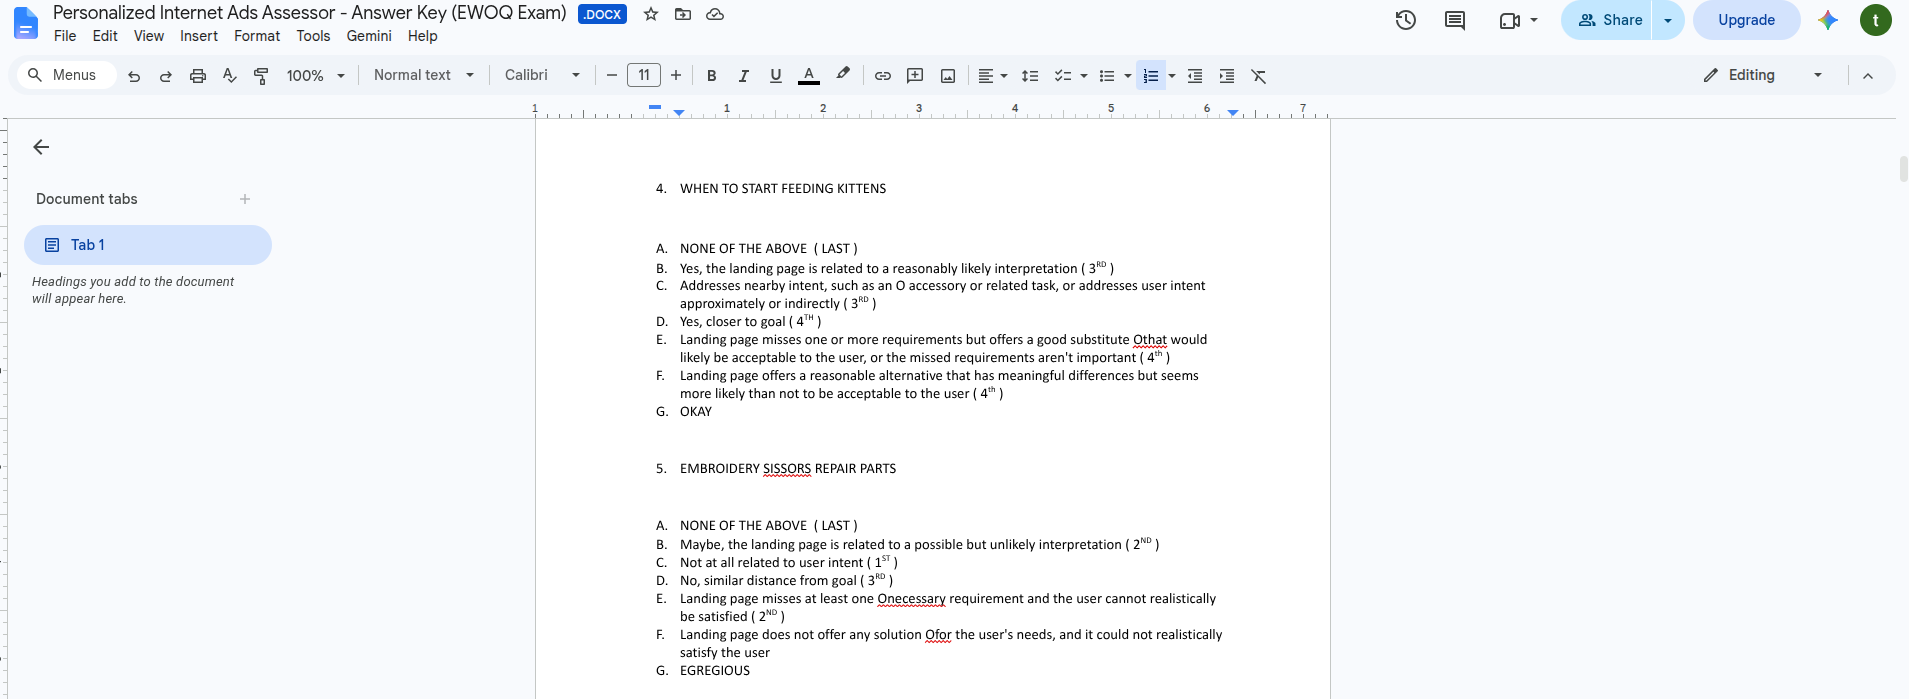Click the left indent marker on ruler
Image resolution: width=1909 pixels, height=699 pixels.
[x=679, y=113]
